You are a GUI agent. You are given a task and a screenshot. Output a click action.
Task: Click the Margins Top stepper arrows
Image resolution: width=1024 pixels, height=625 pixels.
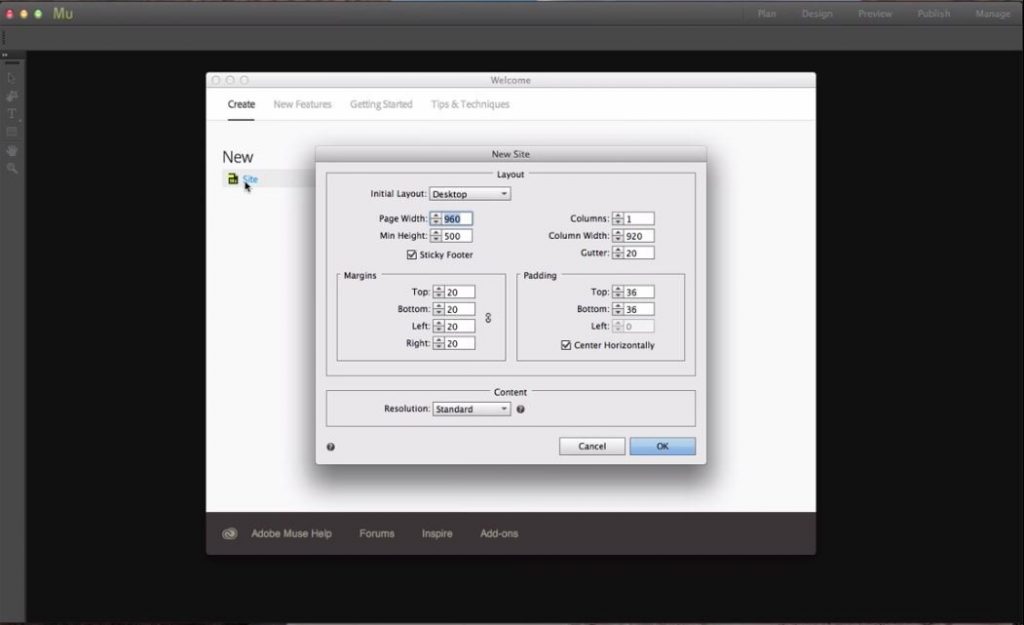click(438, 292)
